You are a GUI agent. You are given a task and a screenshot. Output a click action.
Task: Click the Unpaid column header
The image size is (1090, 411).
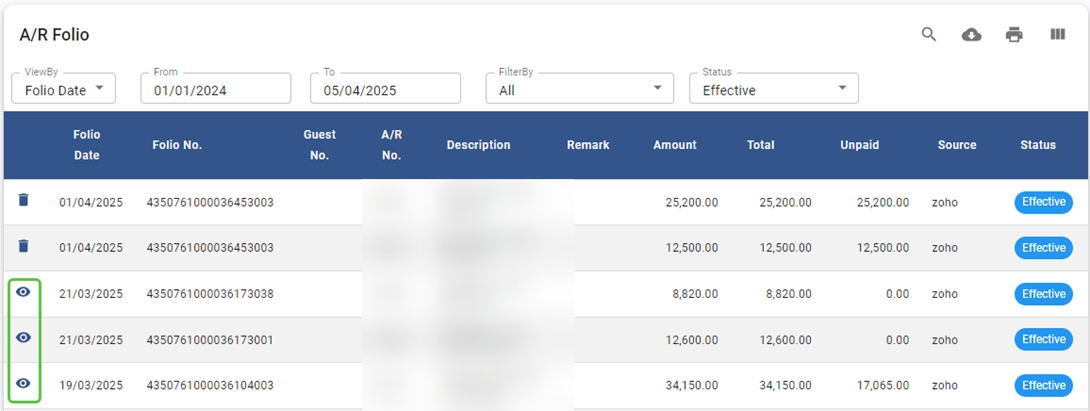click(x=859, y=145)
